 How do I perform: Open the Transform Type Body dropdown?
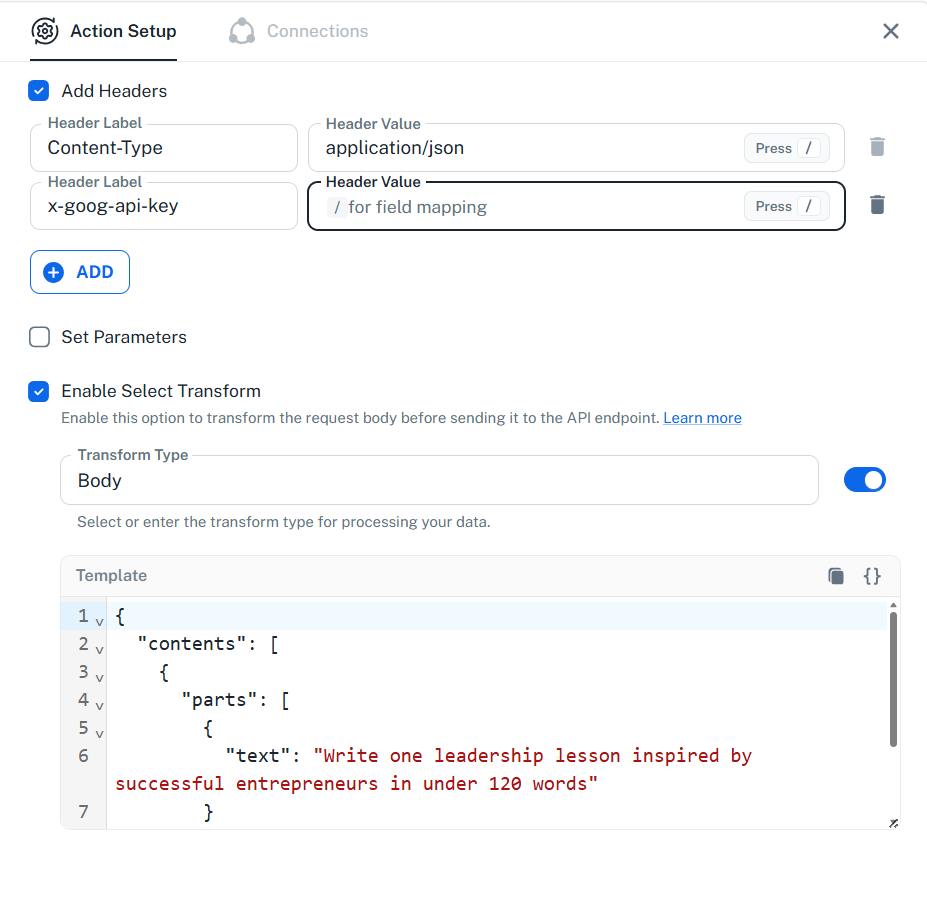[x=439, y=480]
